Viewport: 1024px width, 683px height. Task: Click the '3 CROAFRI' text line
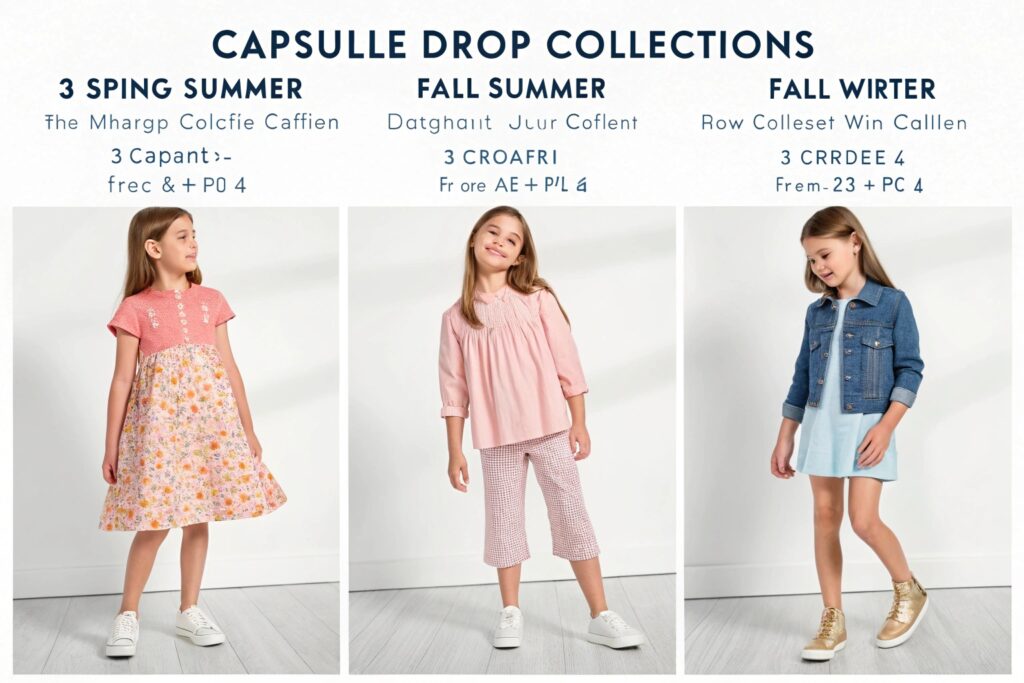point(501,157)
